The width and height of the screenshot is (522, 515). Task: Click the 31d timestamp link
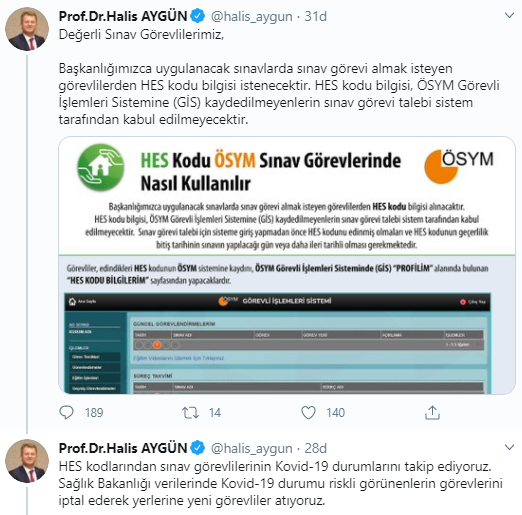[316, 16]
